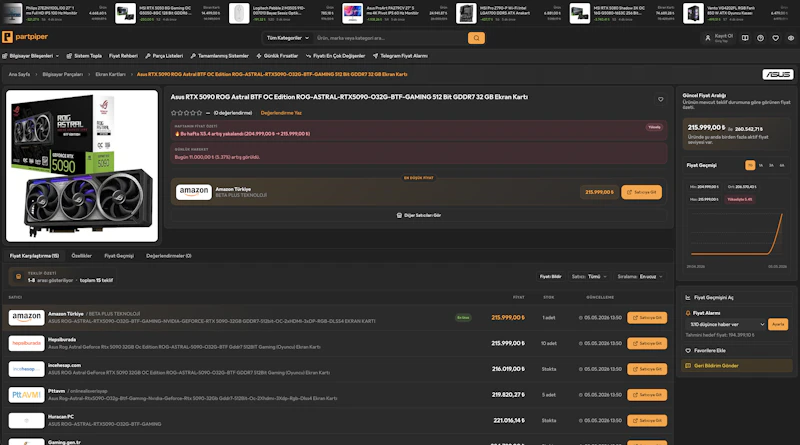
Task: Expand Diğer Satıcıları Gör
Action: tap(418, 215)
